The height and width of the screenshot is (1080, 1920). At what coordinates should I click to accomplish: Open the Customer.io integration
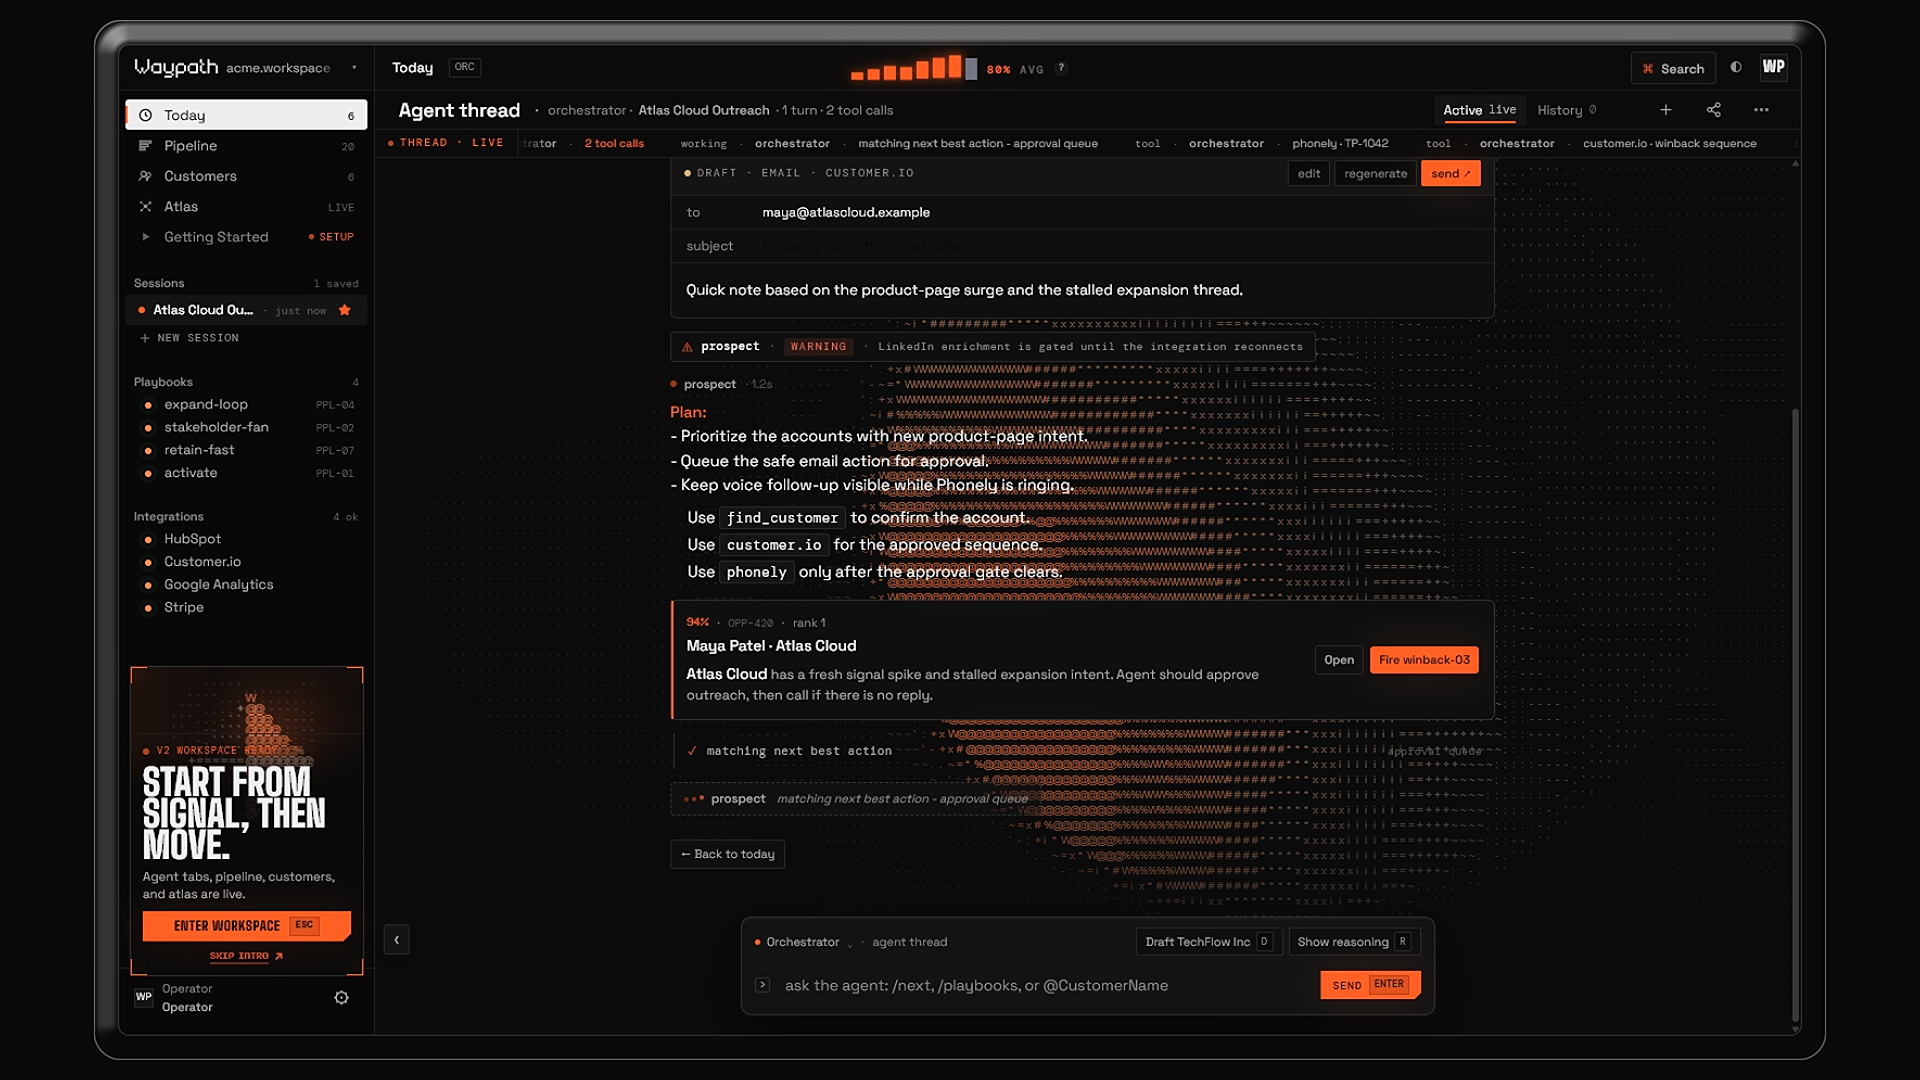(246, 562)
